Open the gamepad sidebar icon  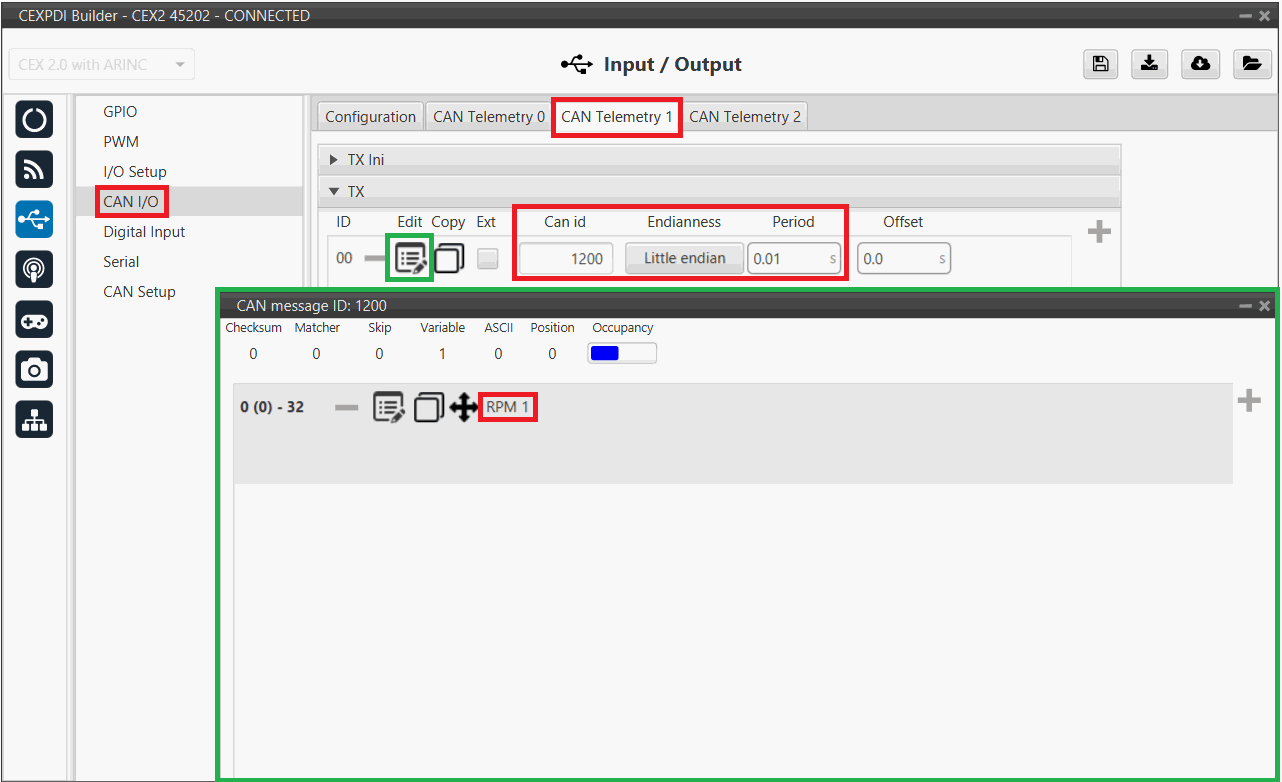click(34, 320)
